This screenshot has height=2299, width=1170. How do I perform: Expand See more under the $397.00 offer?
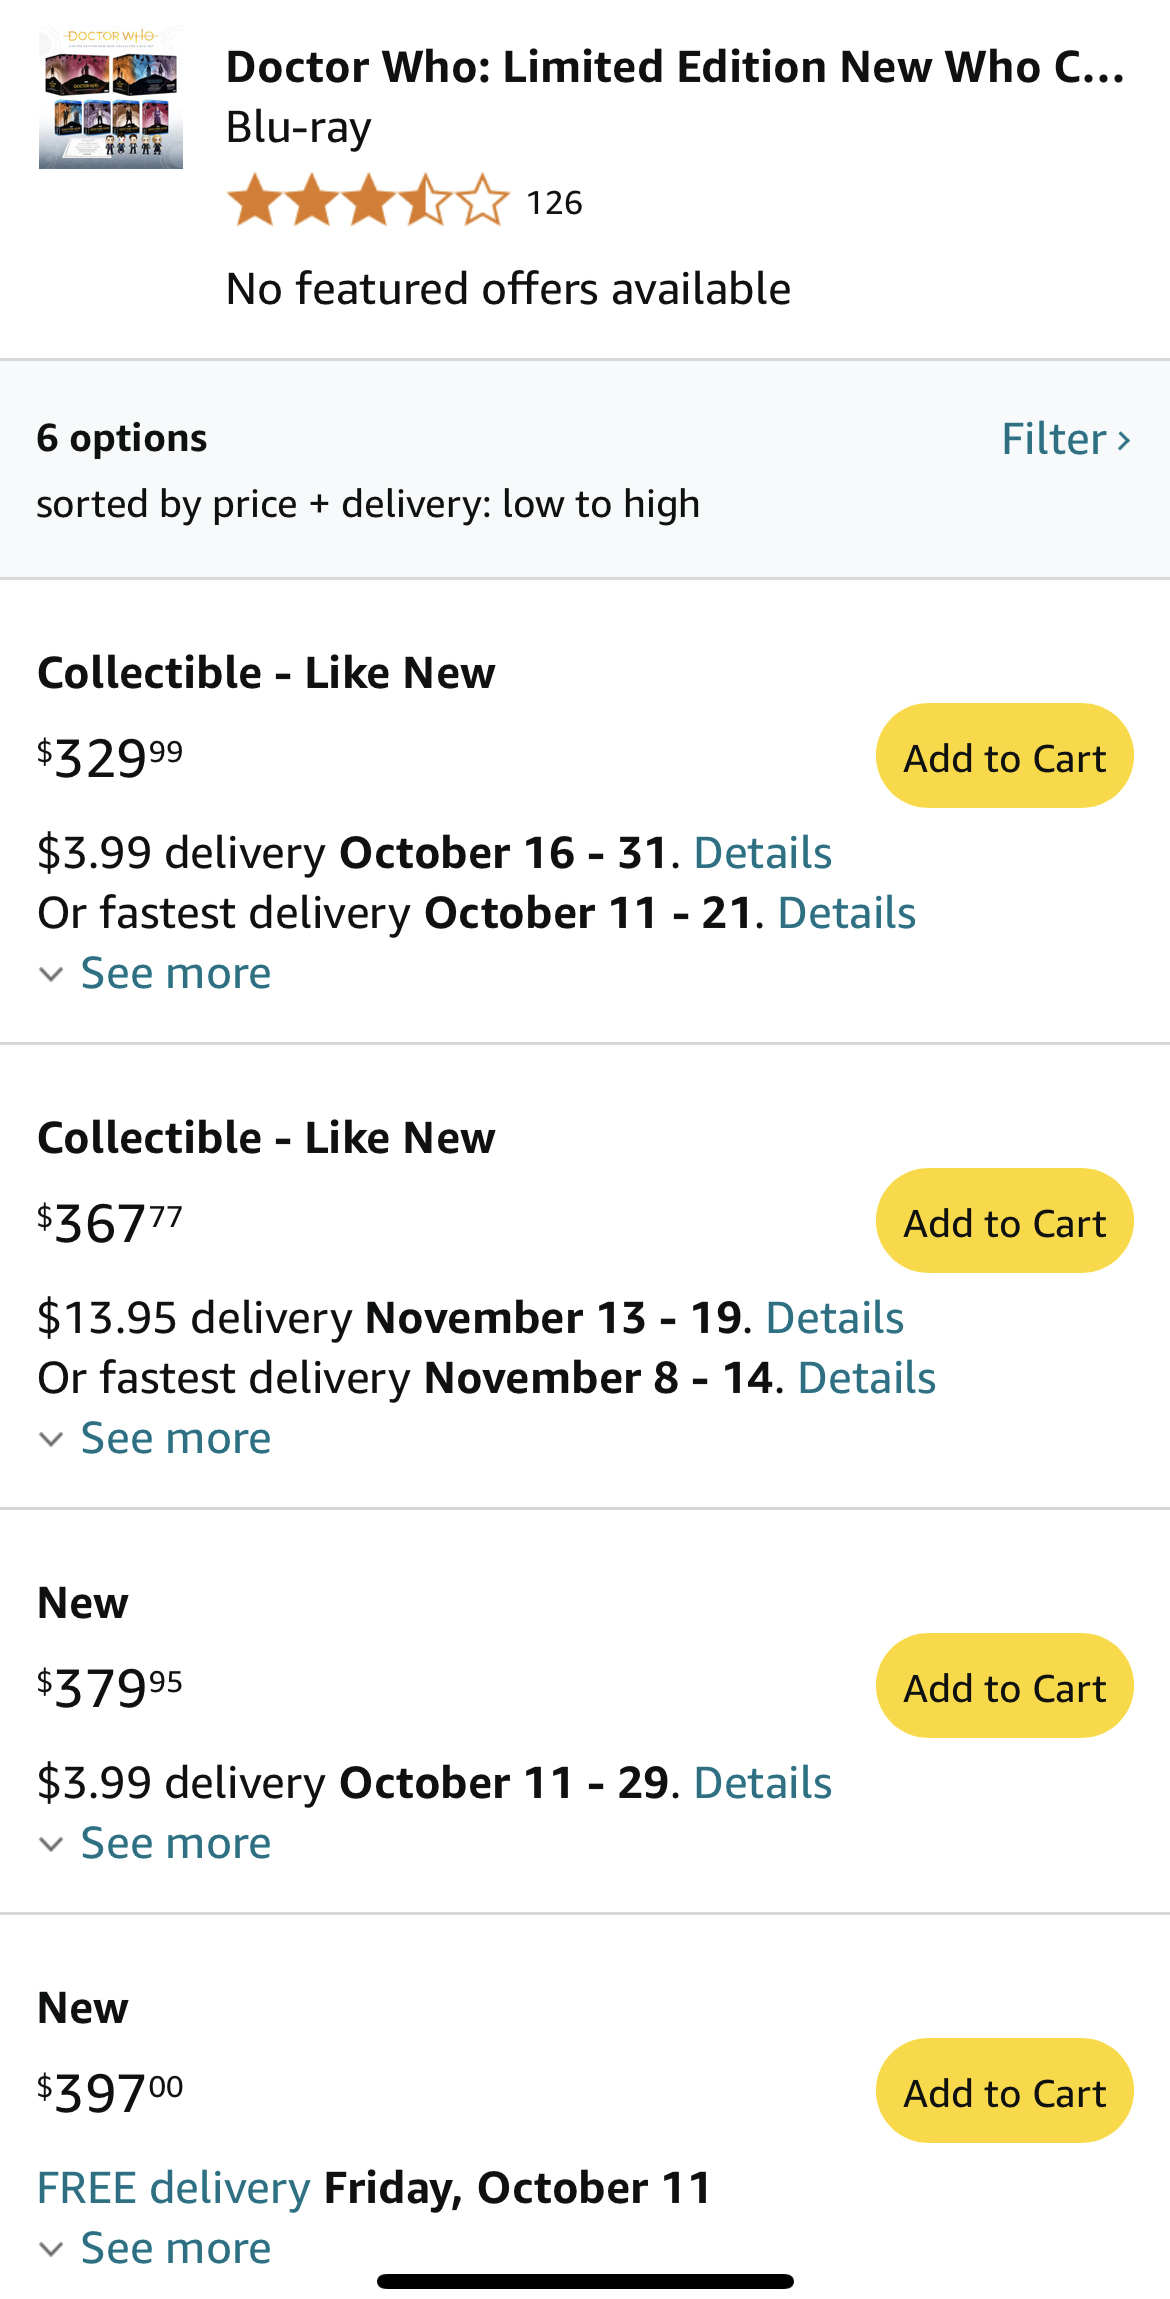[x=175, y=2248]
